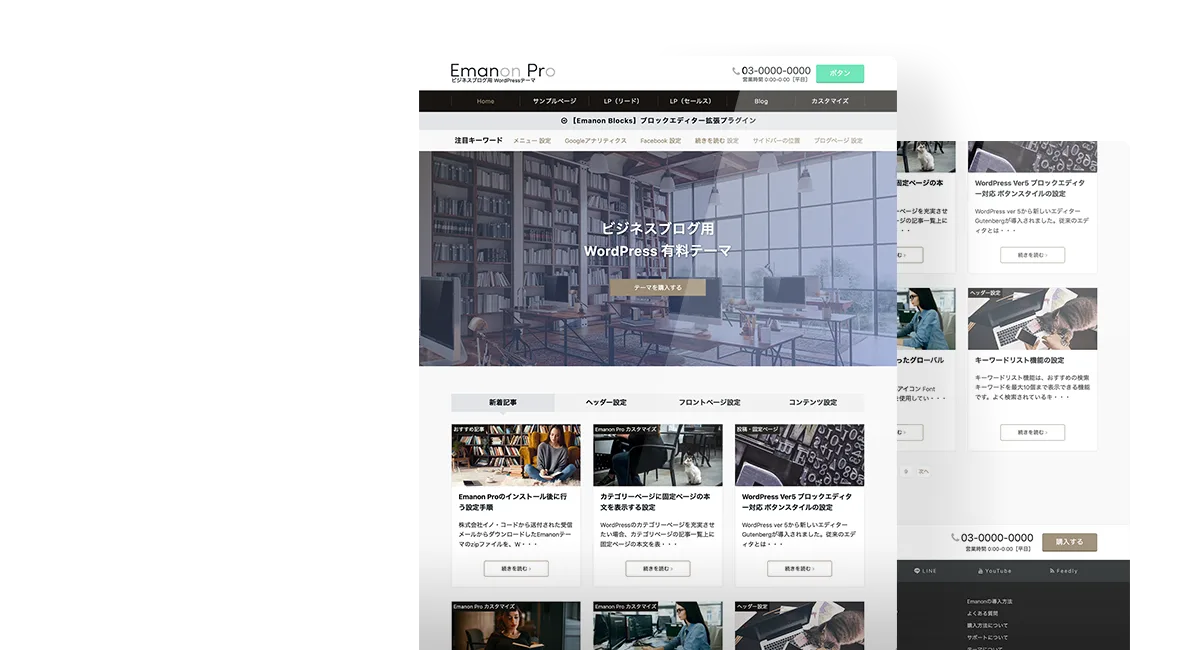Open thumbnail of woman reading book in dark room
This screenshot has width=1200, height=650.
(516, 626)
